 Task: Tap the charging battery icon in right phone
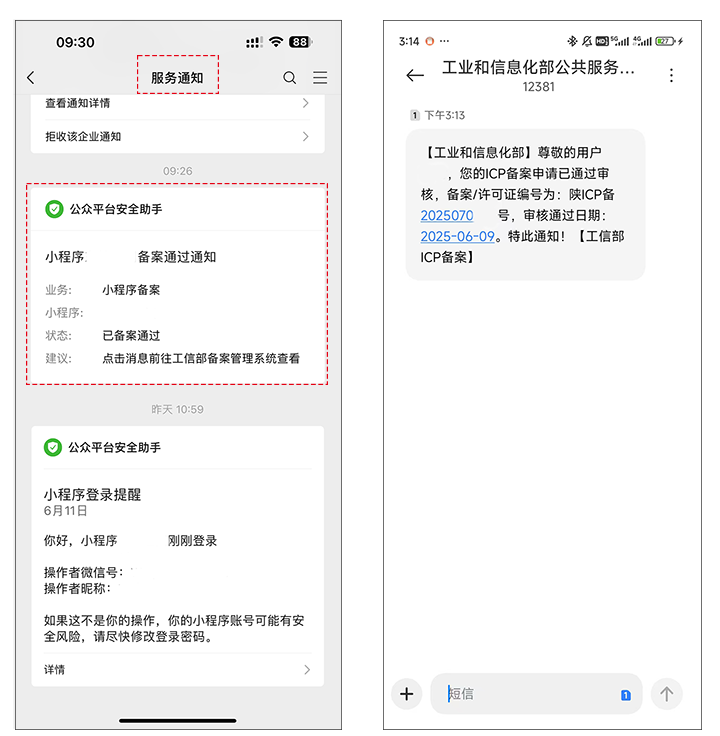point(669,41)
